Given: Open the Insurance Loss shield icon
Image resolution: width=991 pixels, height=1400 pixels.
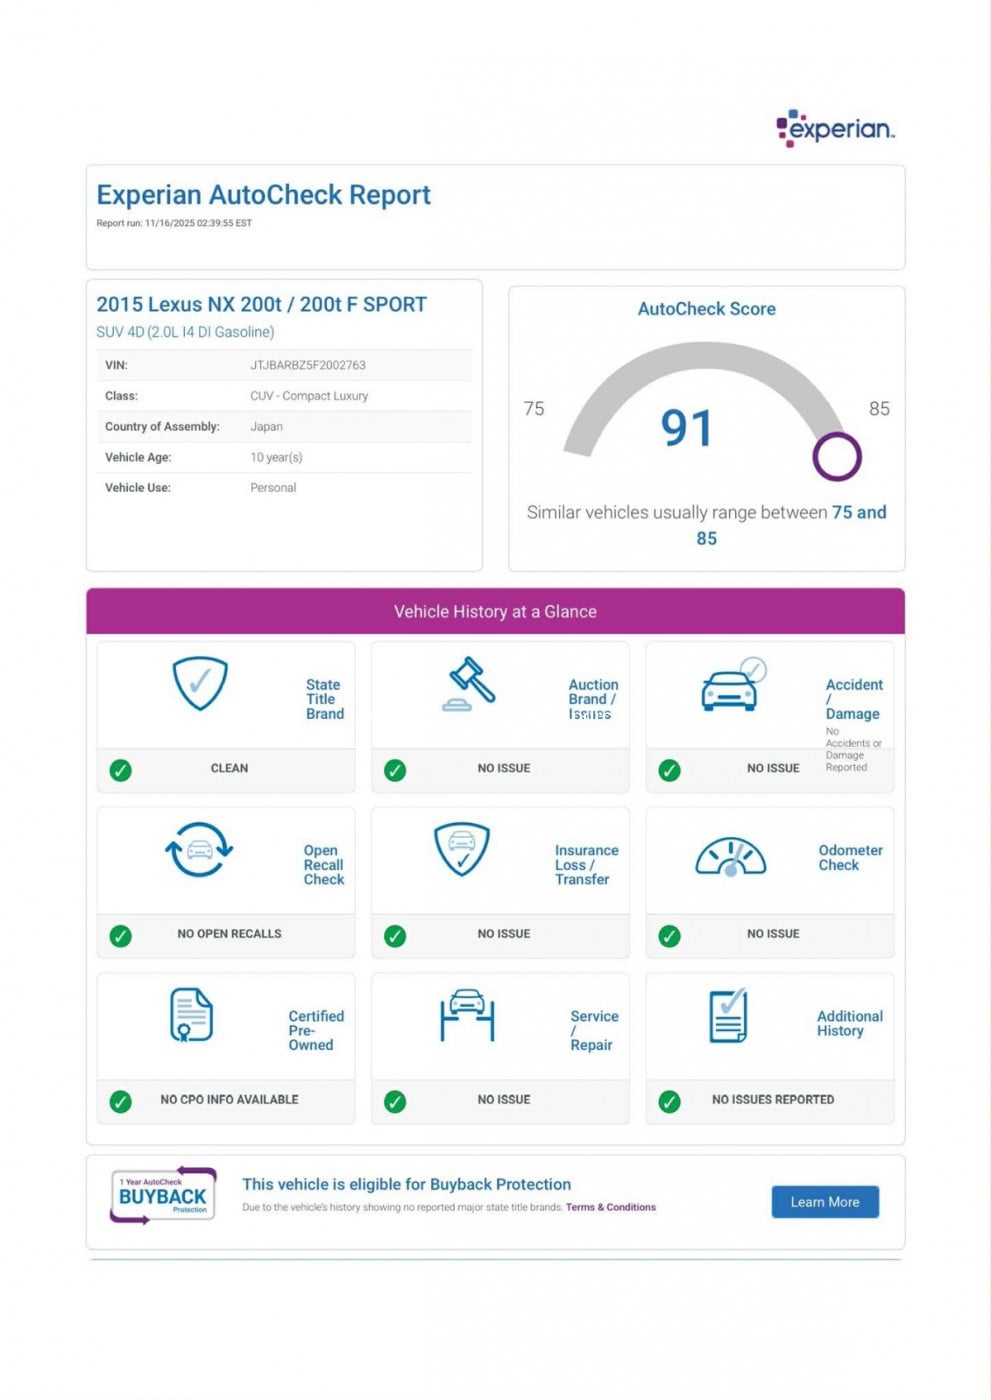Looking at the screenshot, I should pos(461,850).
